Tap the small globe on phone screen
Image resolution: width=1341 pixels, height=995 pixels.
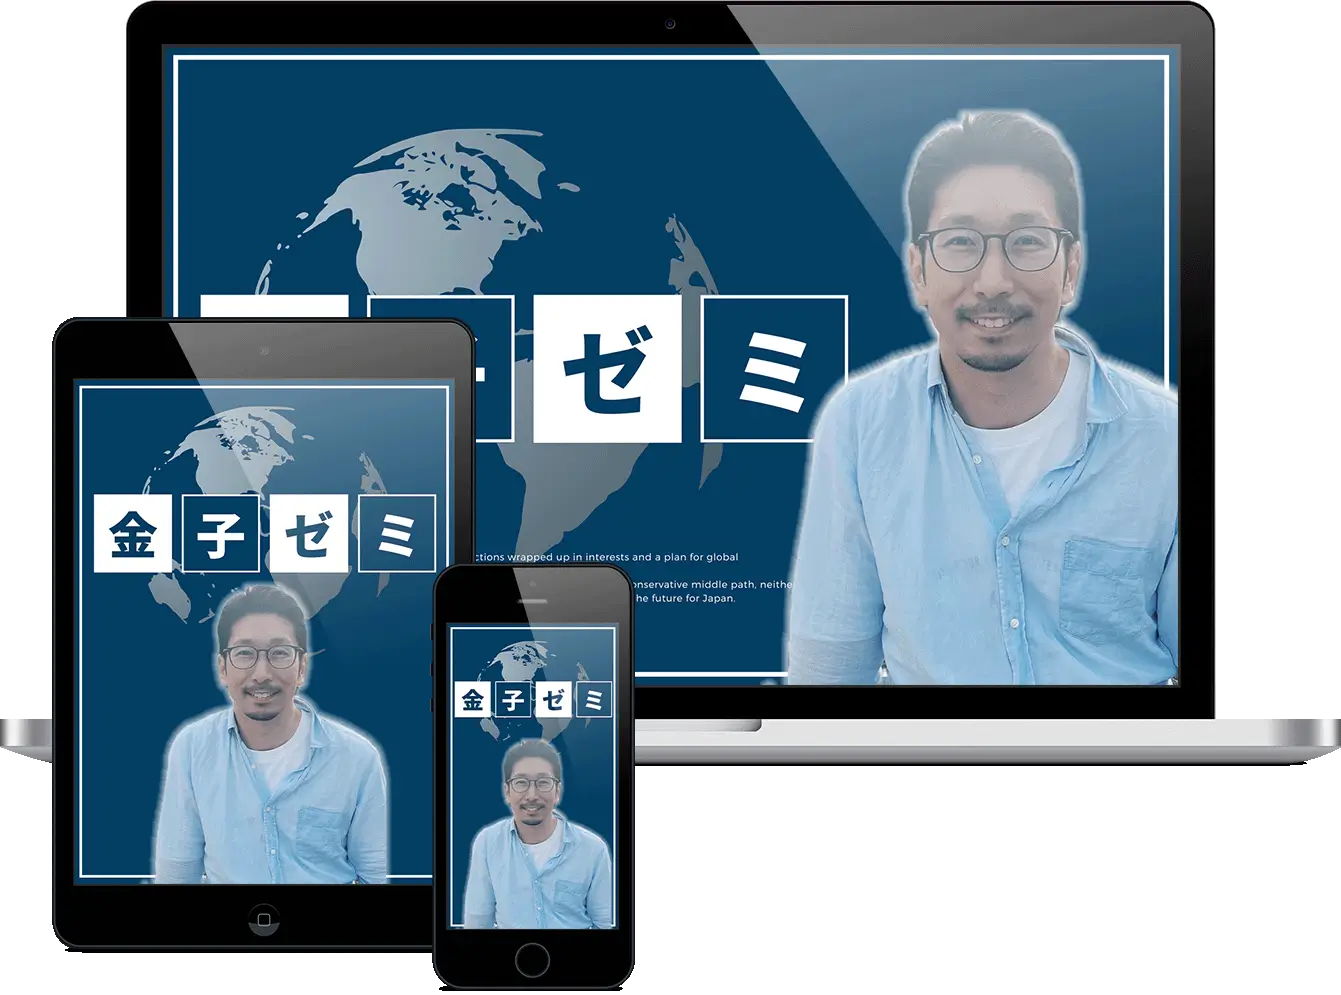pyautogui.click(x=522, y=658)
